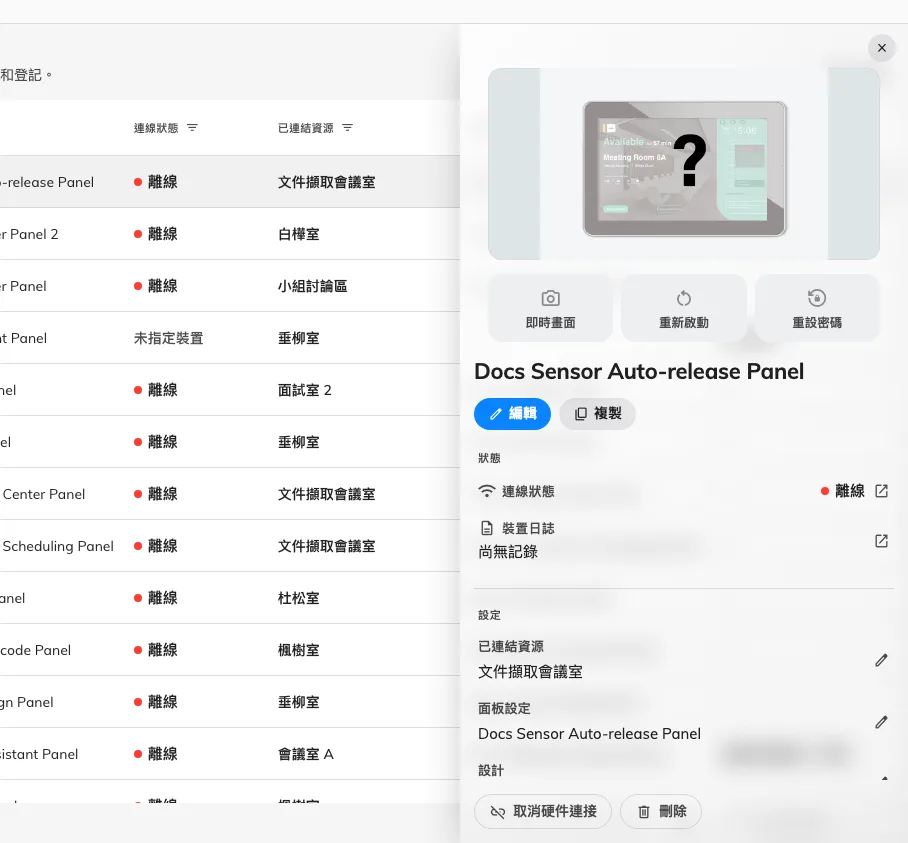Click the 重設密碼 reset password button
Image resolution: width=908 pixels, height=843 pixels.
[817, 309]
